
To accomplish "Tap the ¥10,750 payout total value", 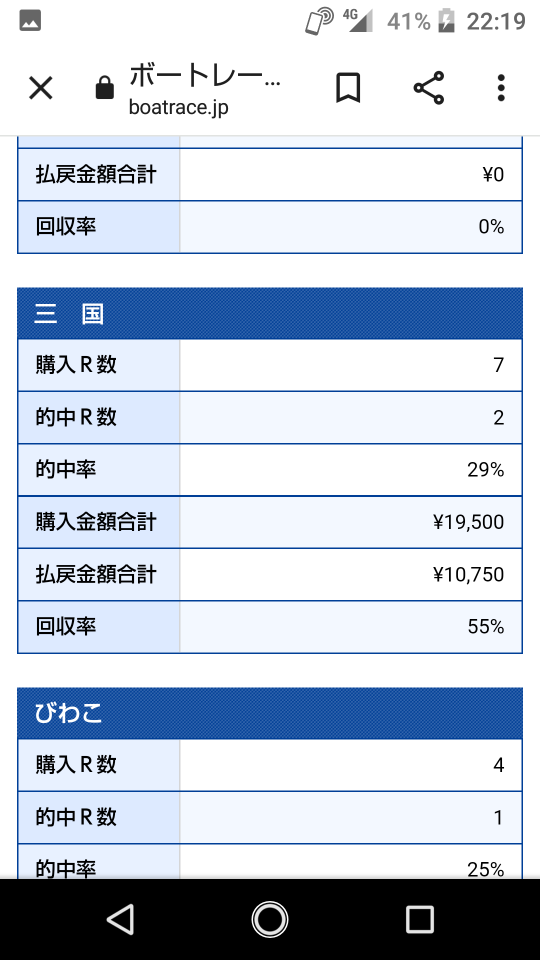I will pyautogui.click(x=468, y=574).
